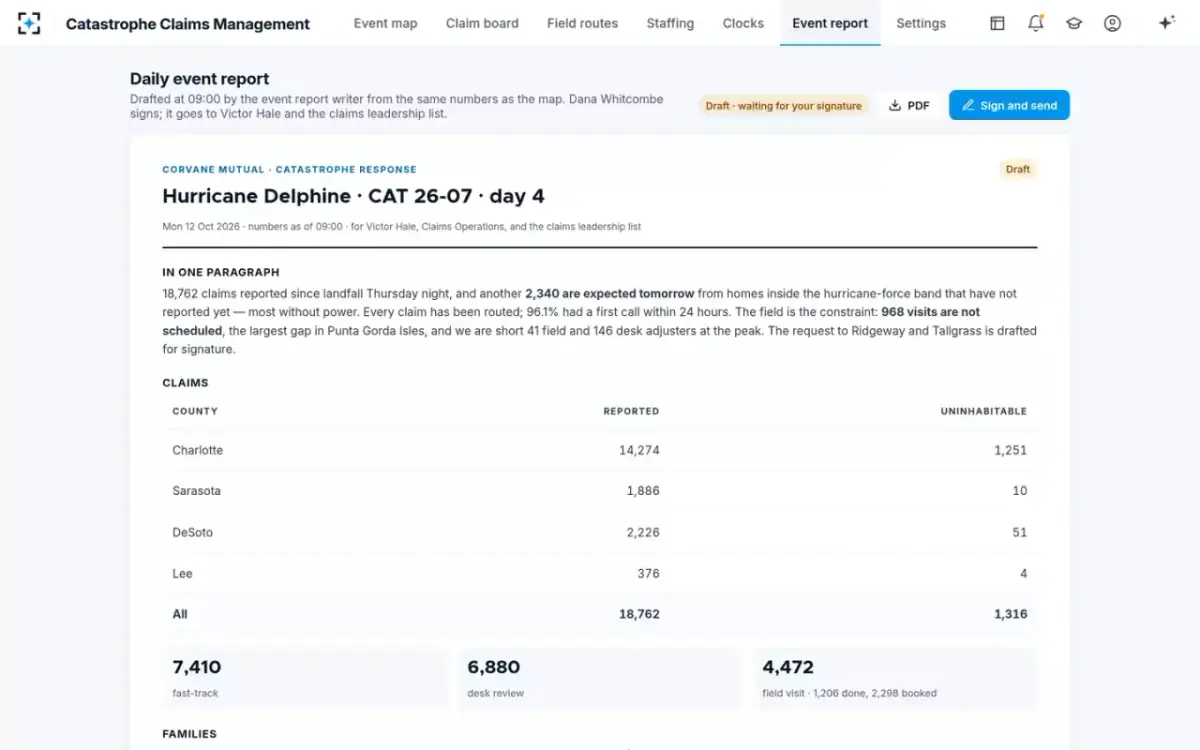Click the Families section heading
Image resolution: width=1200 pixels, height=750 pixels.
point(189,734)
